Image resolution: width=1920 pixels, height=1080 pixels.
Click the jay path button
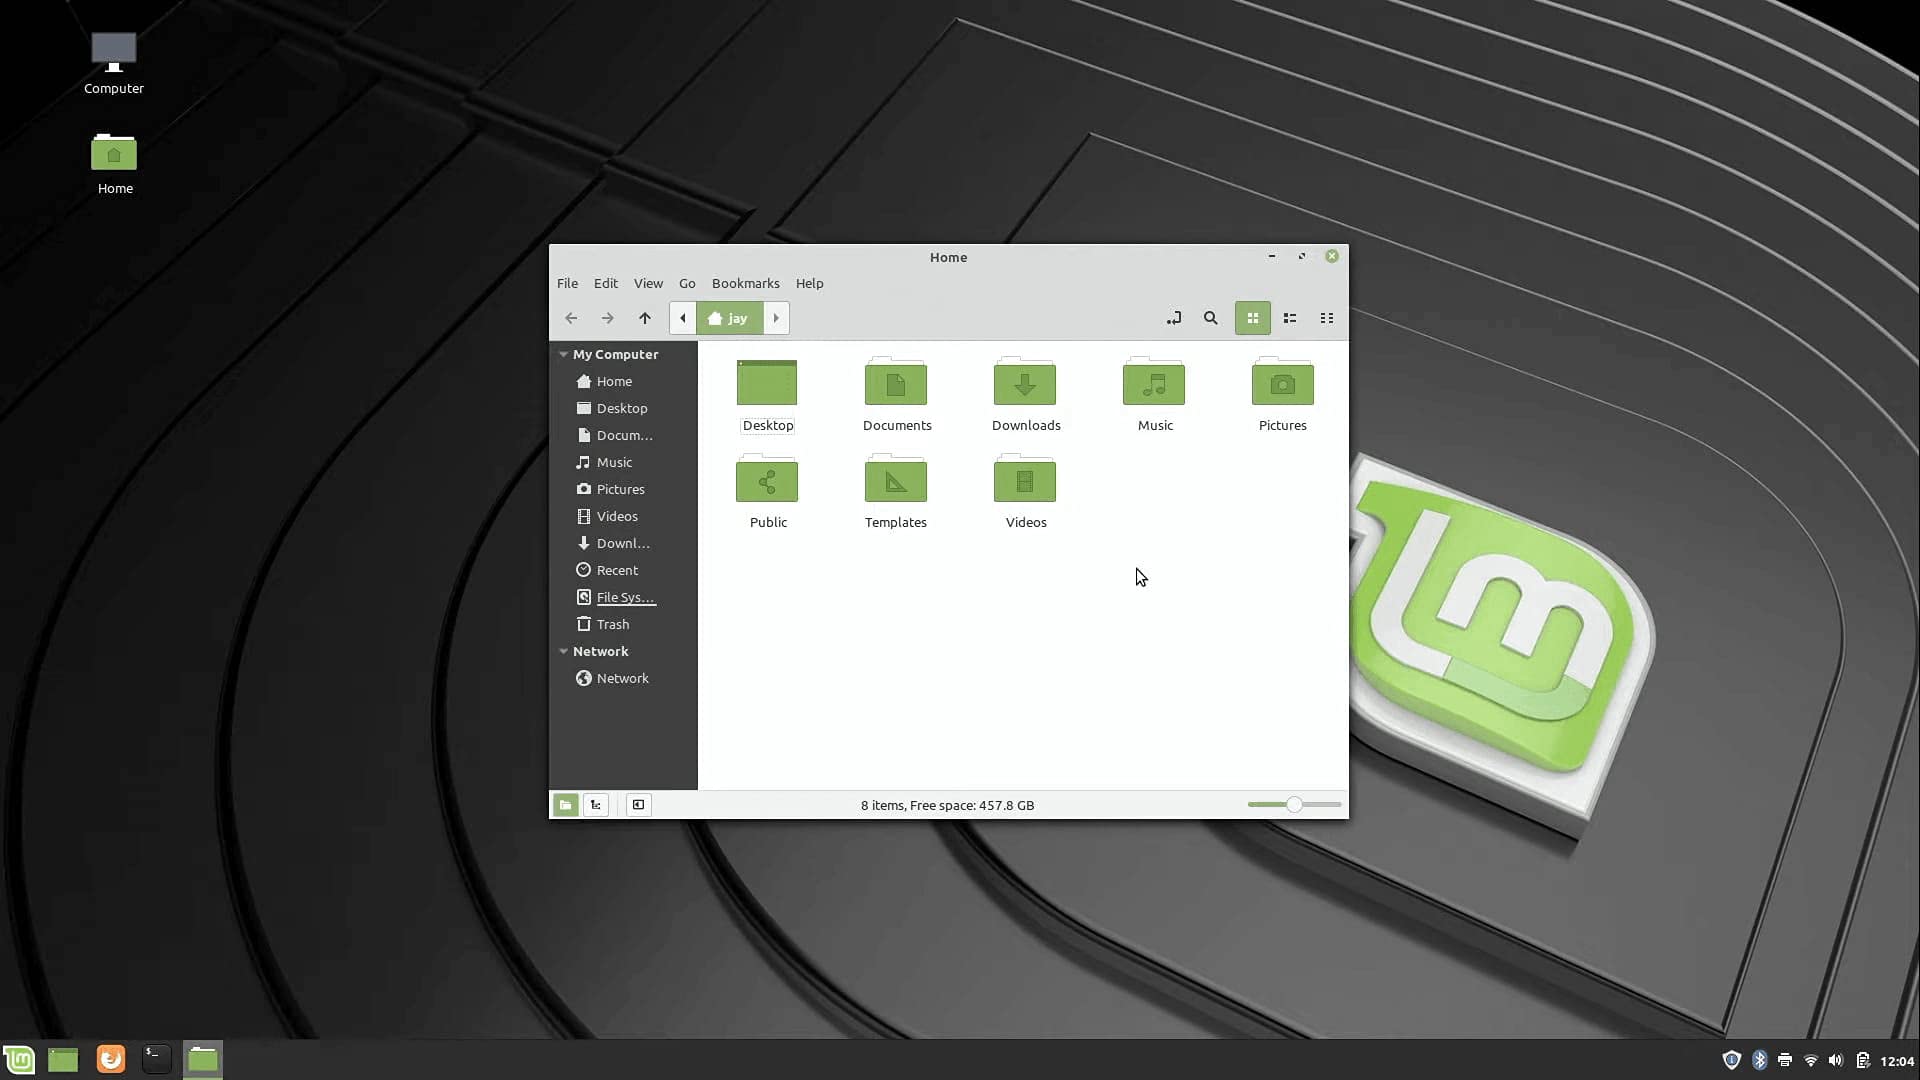click(x=729, y=318)
